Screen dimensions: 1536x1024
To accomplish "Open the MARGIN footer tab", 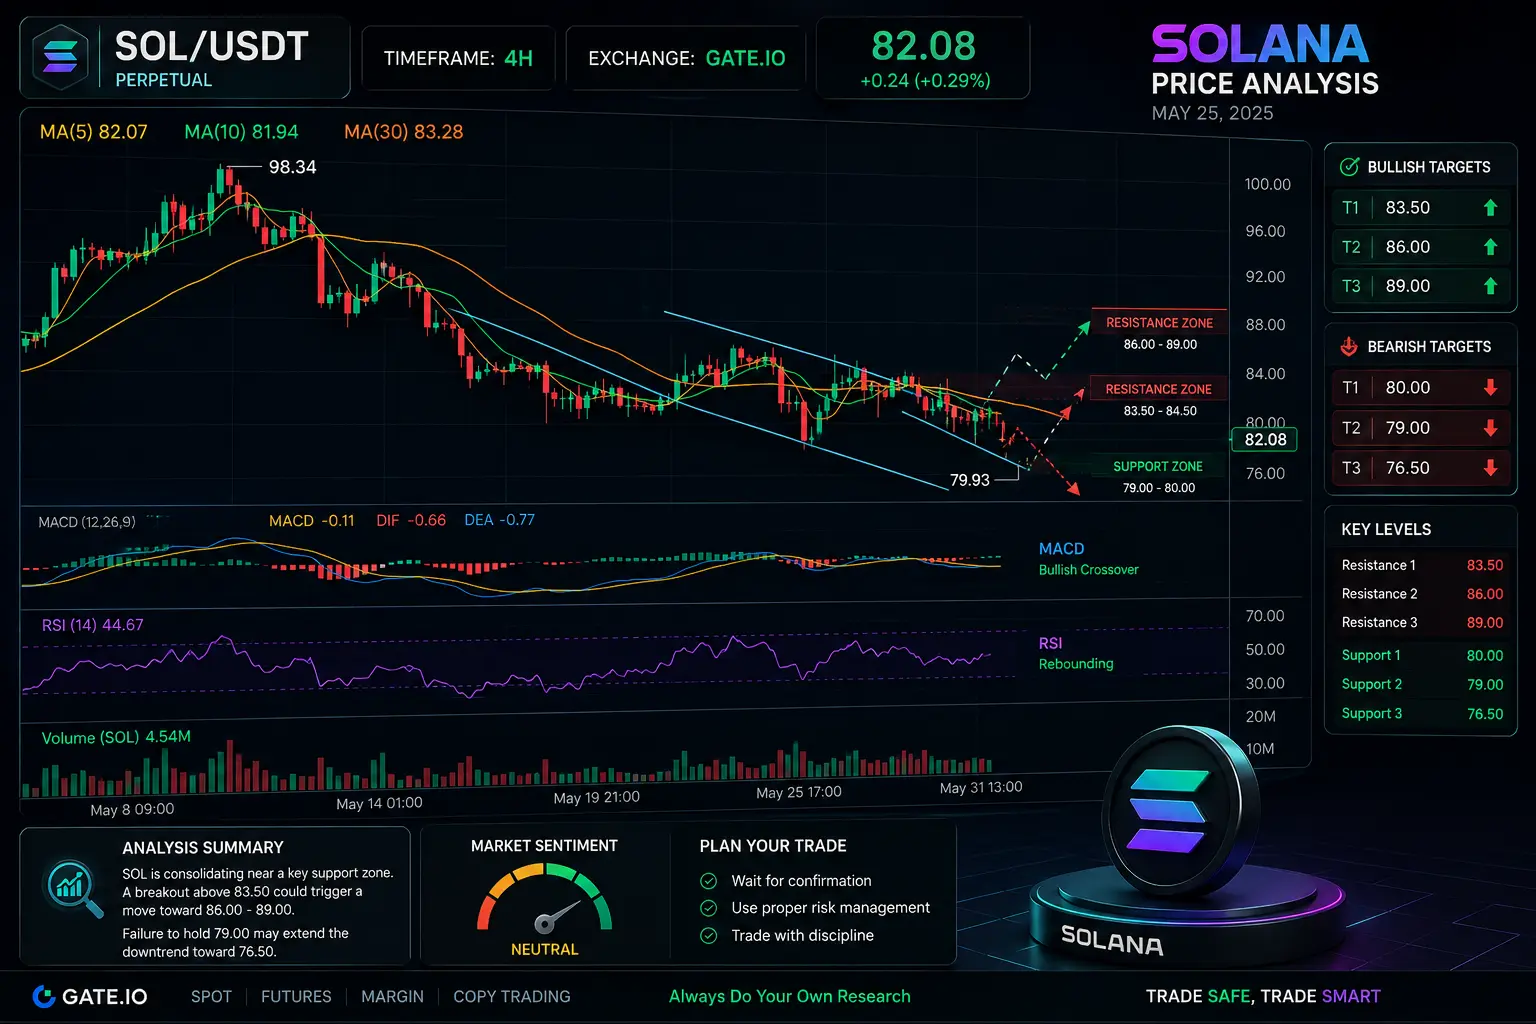I will pos(392,997).
